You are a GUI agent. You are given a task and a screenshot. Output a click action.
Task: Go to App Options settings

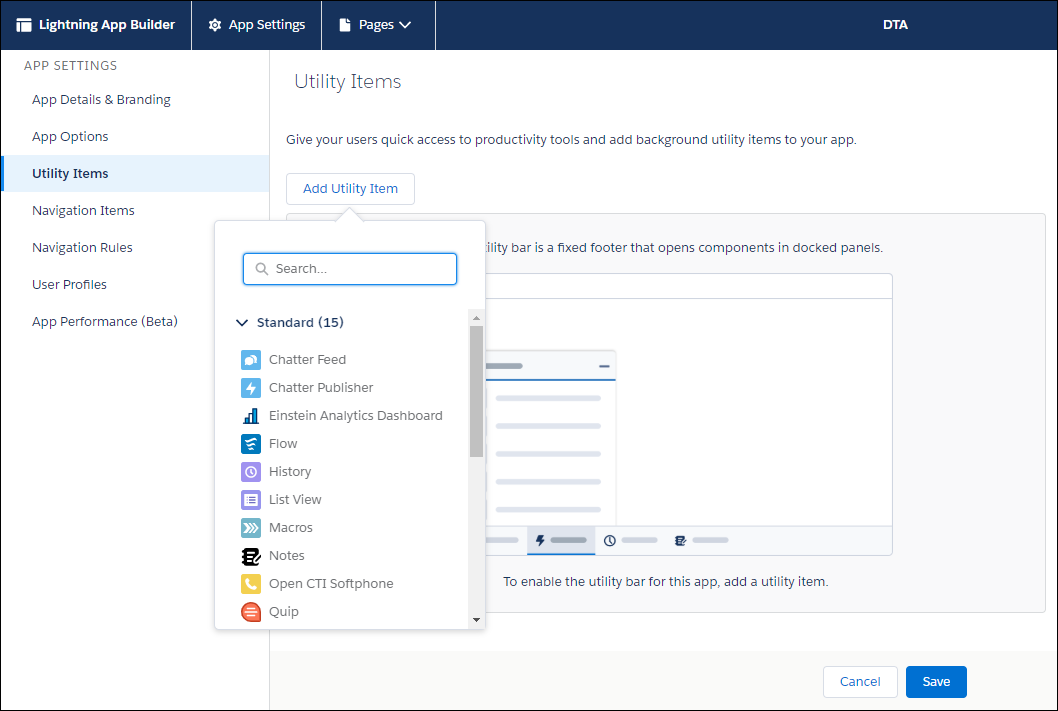70,136
